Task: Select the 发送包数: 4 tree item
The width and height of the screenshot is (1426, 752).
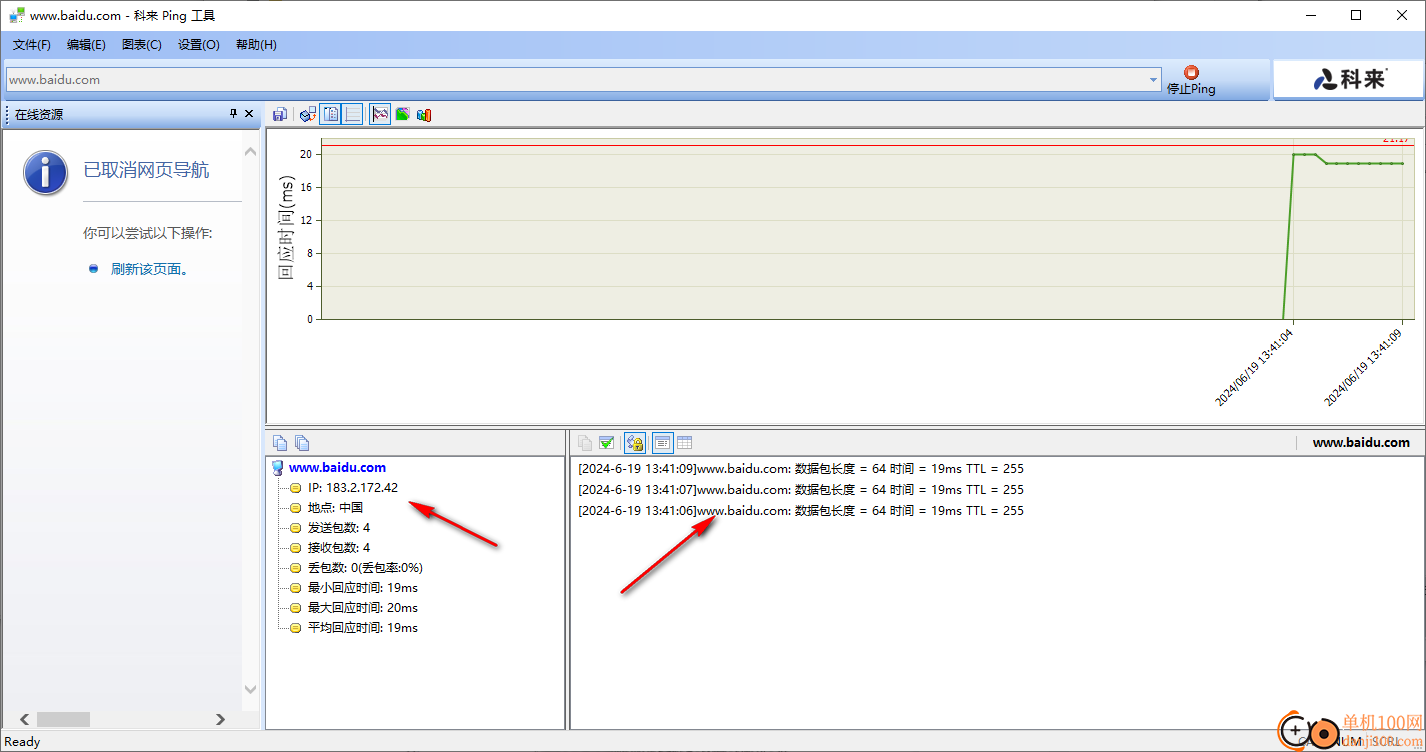Action: tap(339, 528)
